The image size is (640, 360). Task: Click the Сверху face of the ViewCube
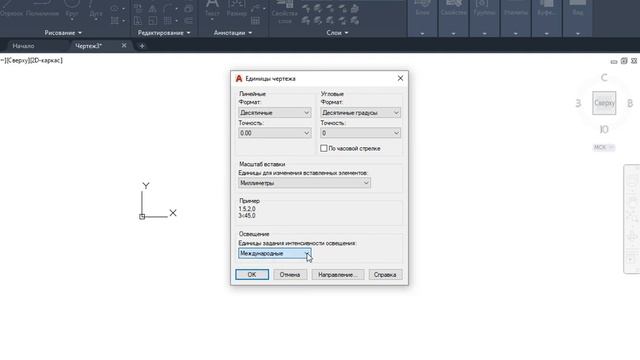click(604, 103)
